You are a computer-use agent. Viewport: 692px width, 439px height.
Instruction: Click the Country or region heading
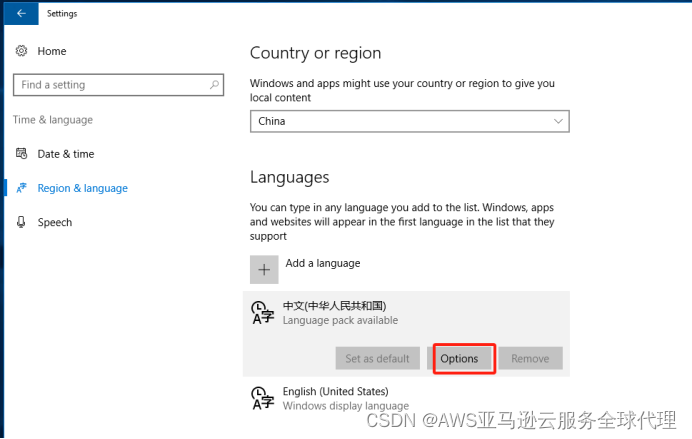tap(316, 53)
